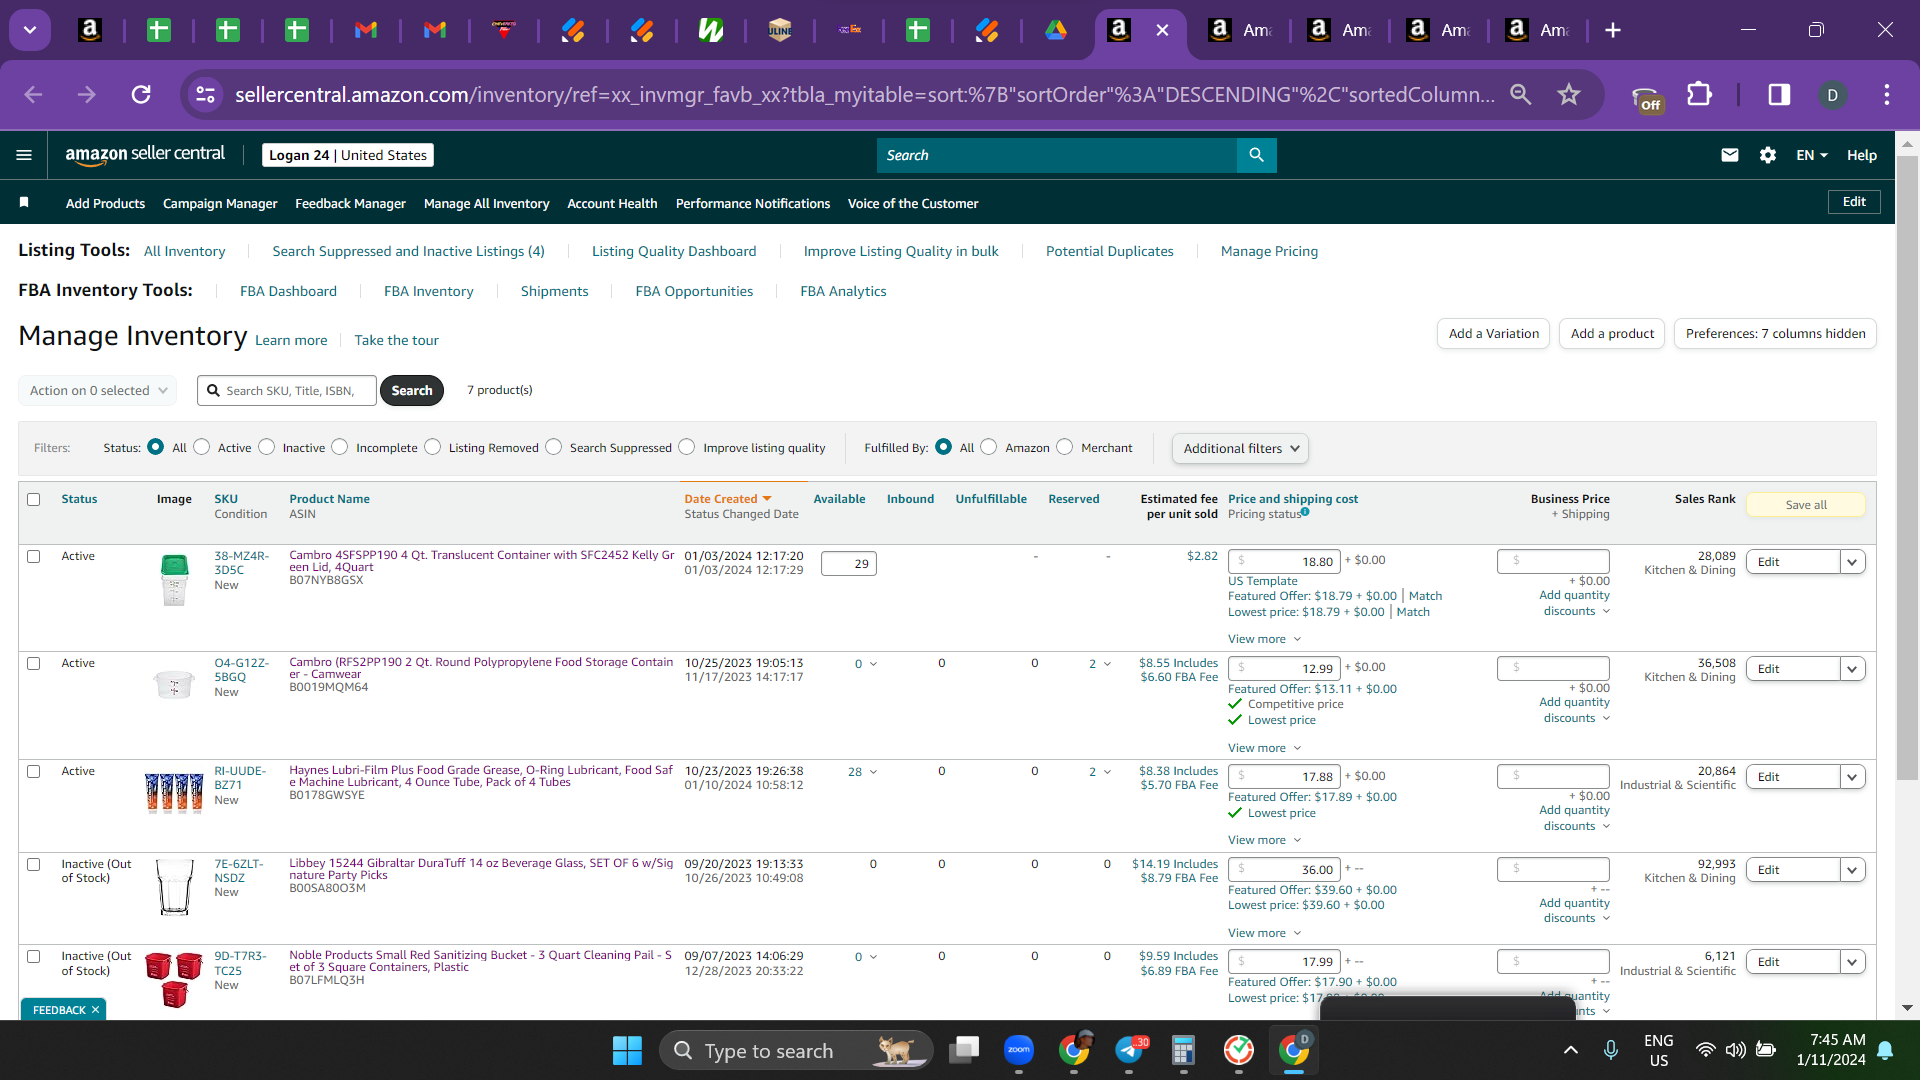
Task: Click the Add a product button
Action: [x=1612, y=333]
